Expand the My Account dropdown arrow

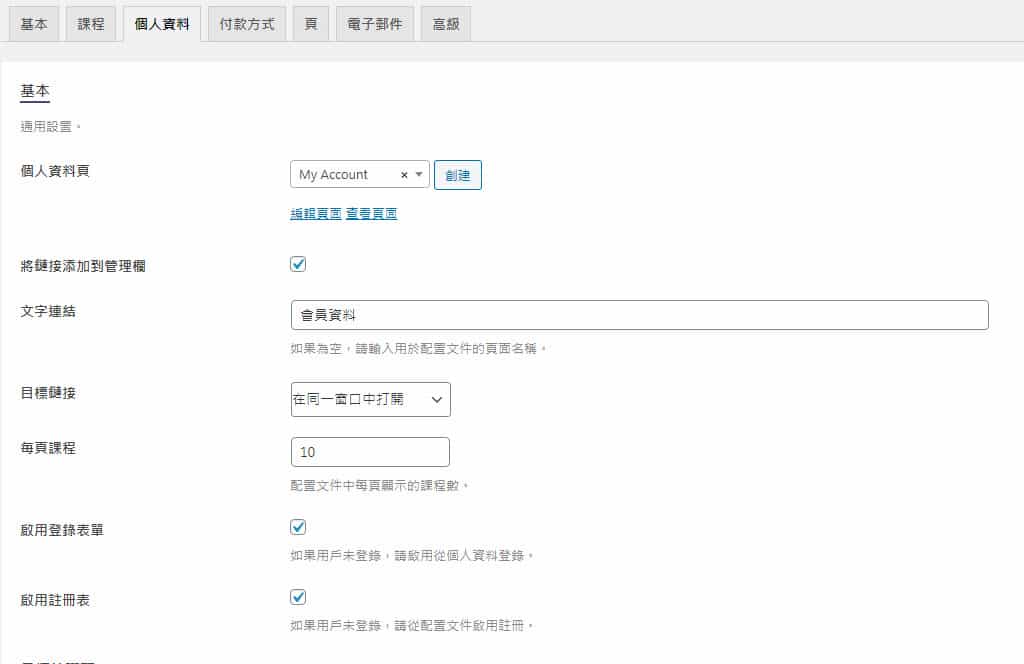pos(419,175)
